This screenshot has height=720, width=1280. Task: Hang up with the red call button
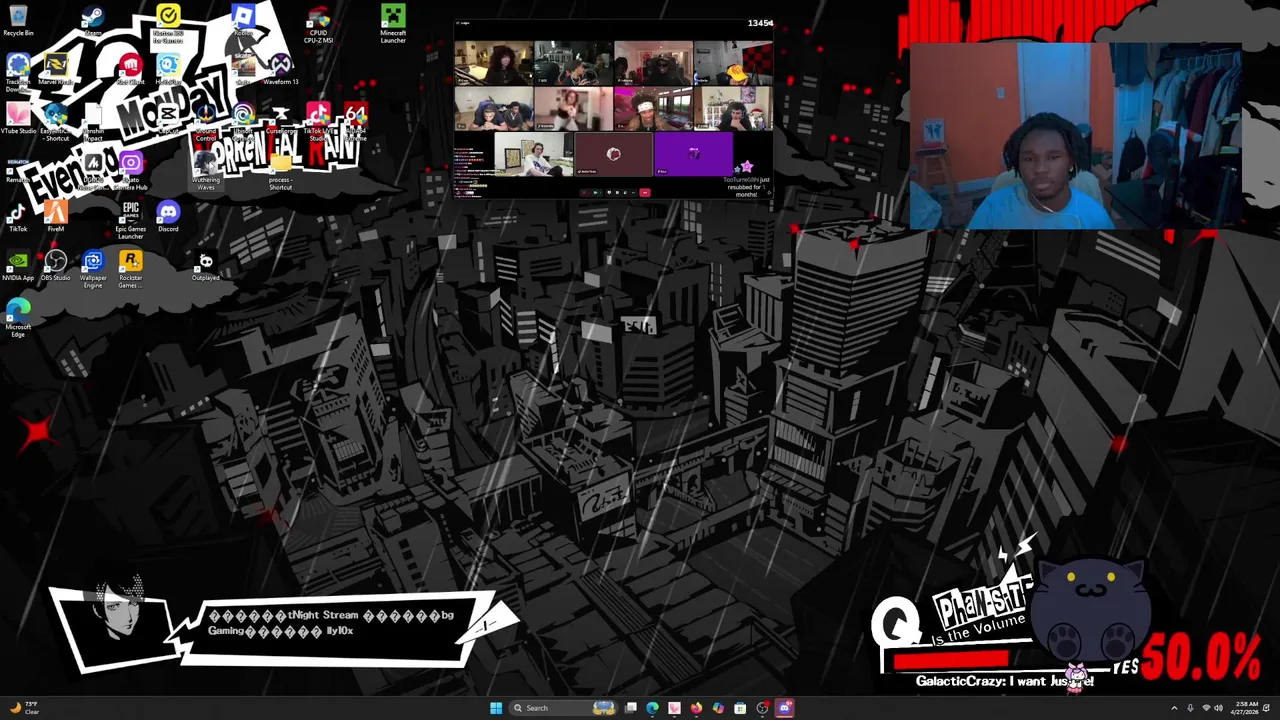click(x=645, y=192)
